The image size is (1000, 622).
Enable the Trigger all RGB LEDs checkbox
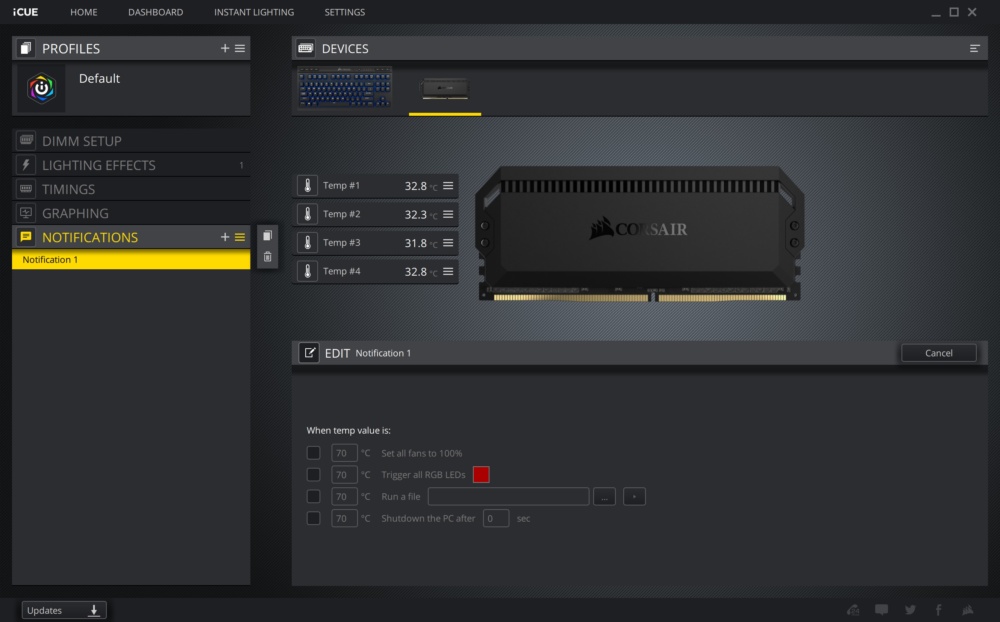313,475
